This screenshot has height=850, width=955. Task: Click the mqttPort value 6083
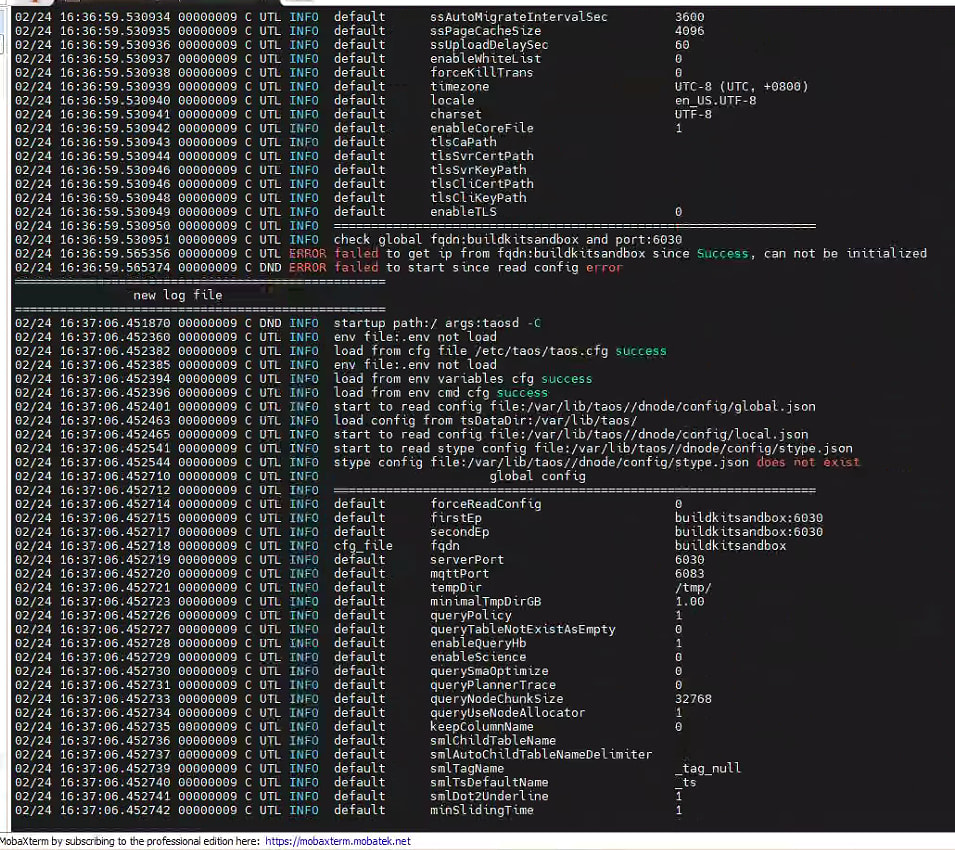[x=689, y=574]
